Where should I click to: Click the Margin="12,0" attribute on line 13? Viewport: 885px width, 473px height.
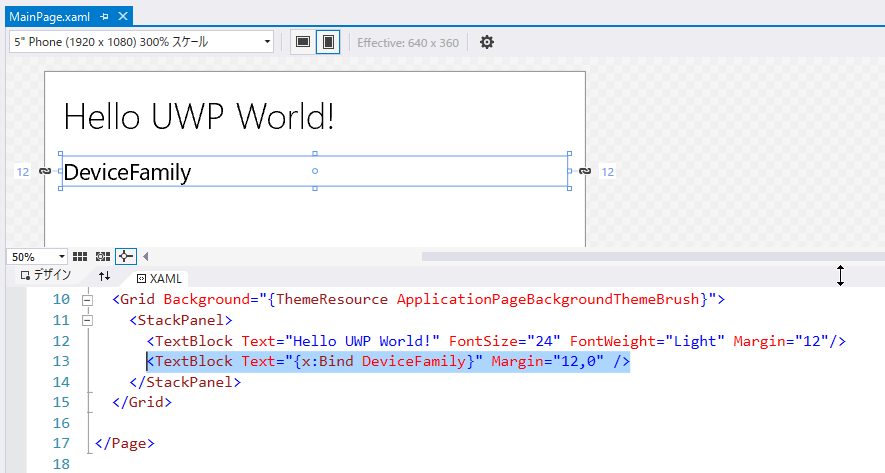pyautogui.click(x=547, y=361)
